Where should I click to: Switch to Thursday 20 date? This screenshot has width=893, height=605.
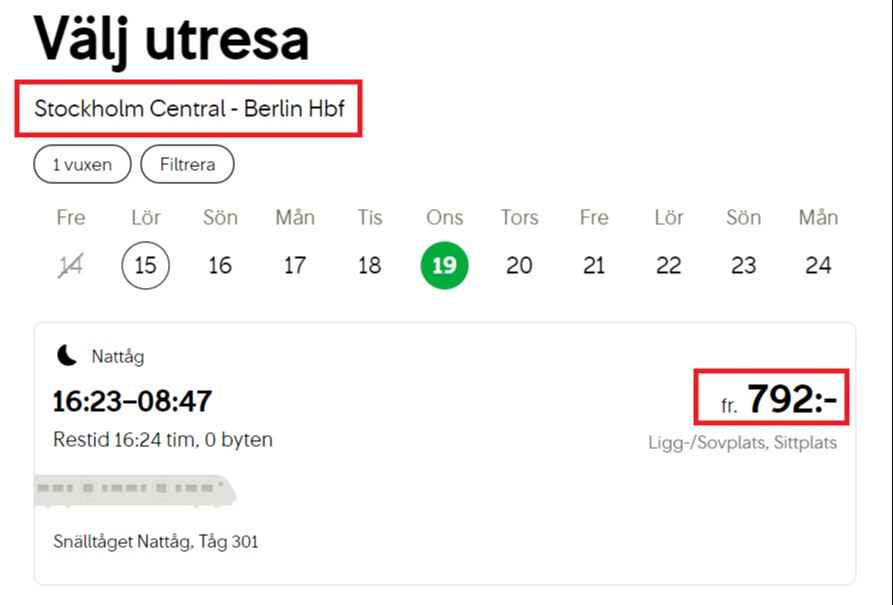[519, 266]
